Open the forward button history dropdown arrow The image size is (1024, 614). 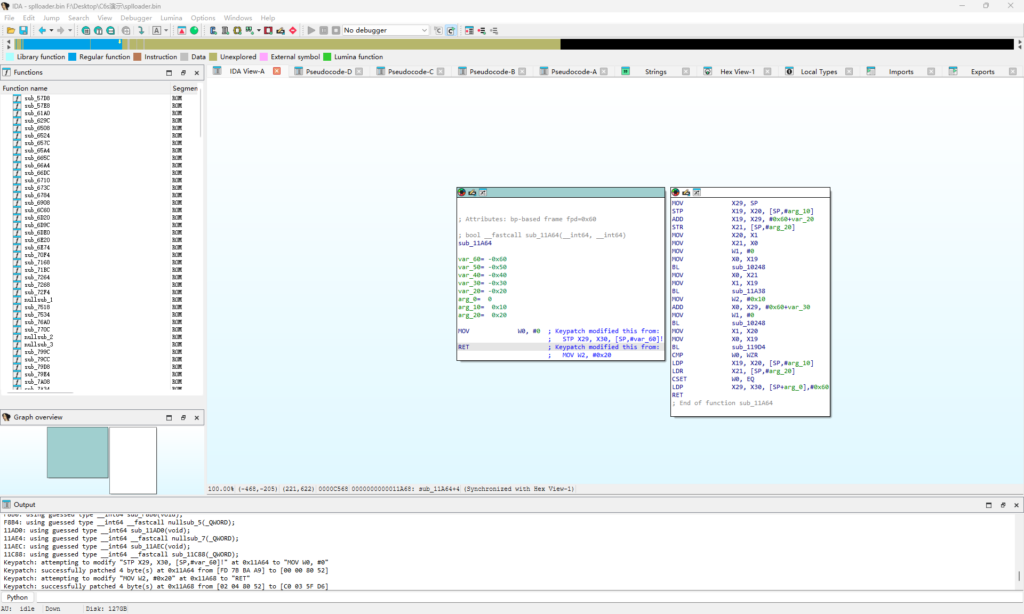coord(70,30)
